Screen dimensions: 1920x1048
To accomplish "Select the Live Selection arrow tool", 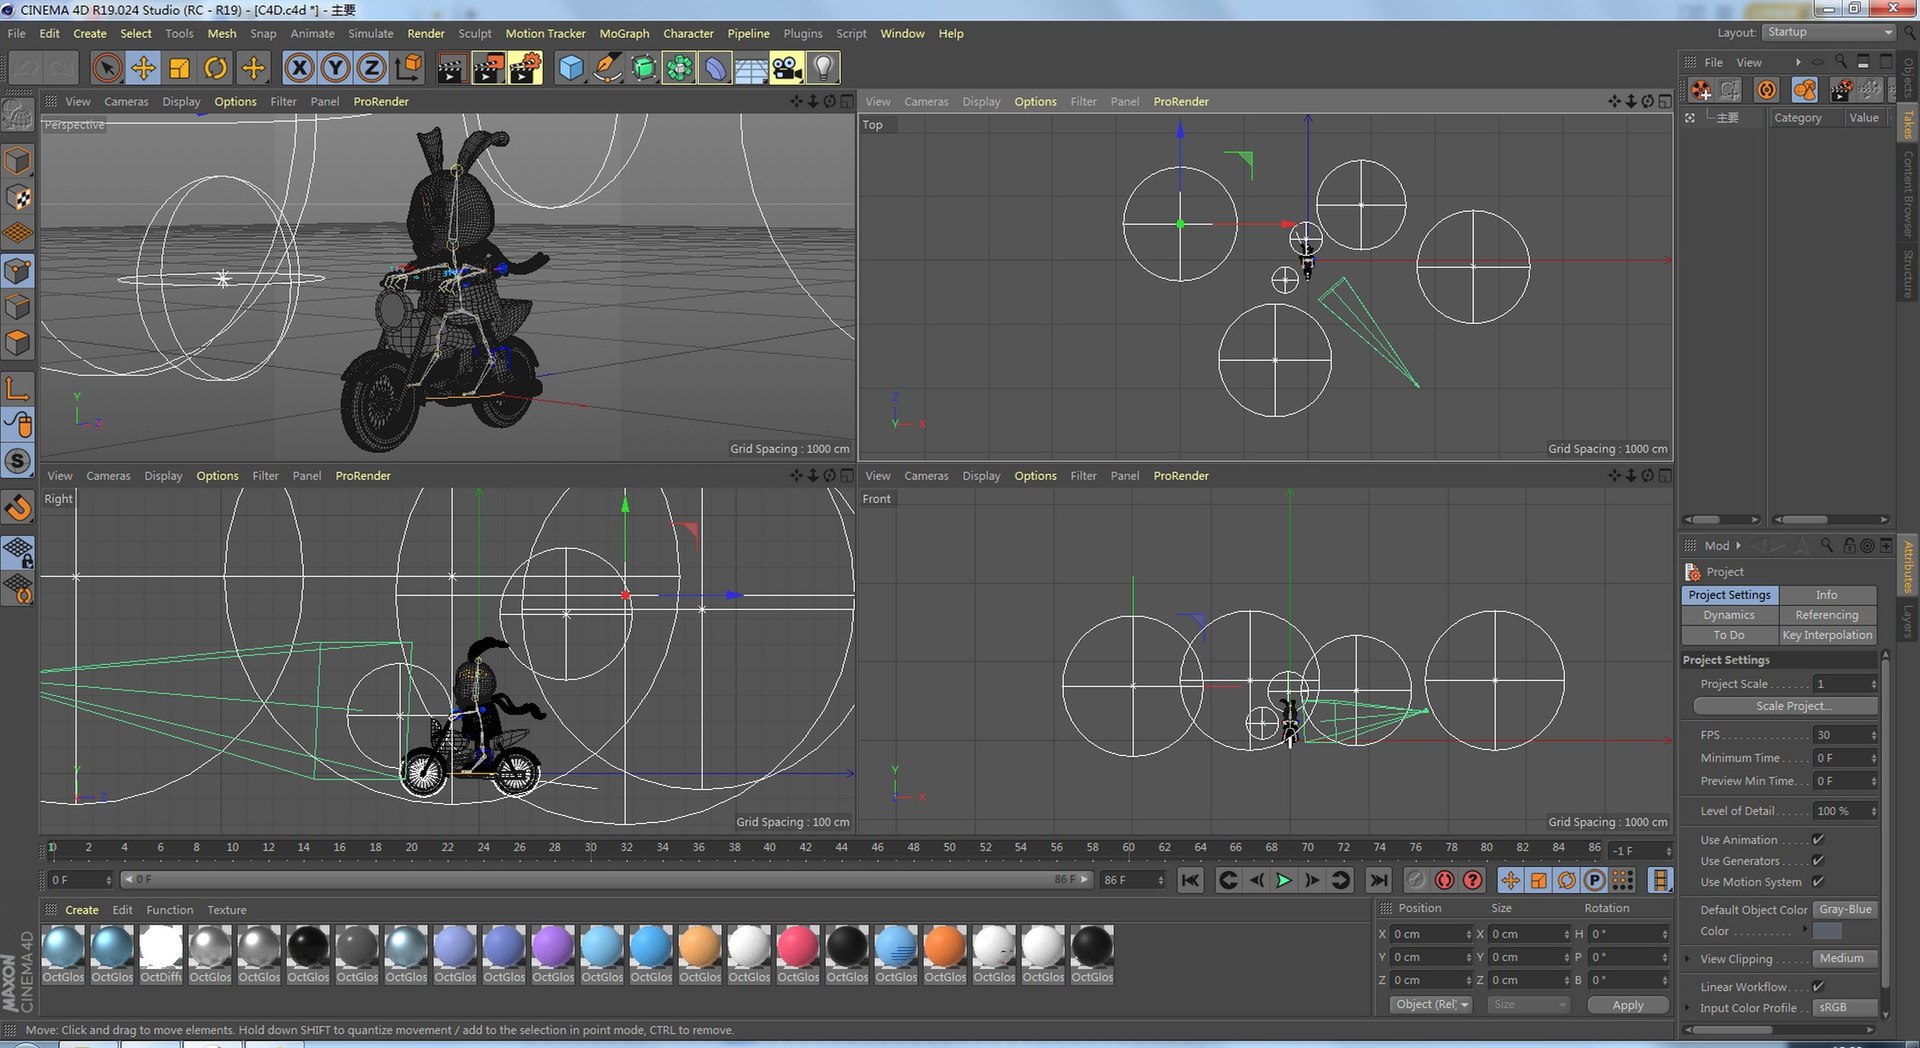I will pos(107,68).
